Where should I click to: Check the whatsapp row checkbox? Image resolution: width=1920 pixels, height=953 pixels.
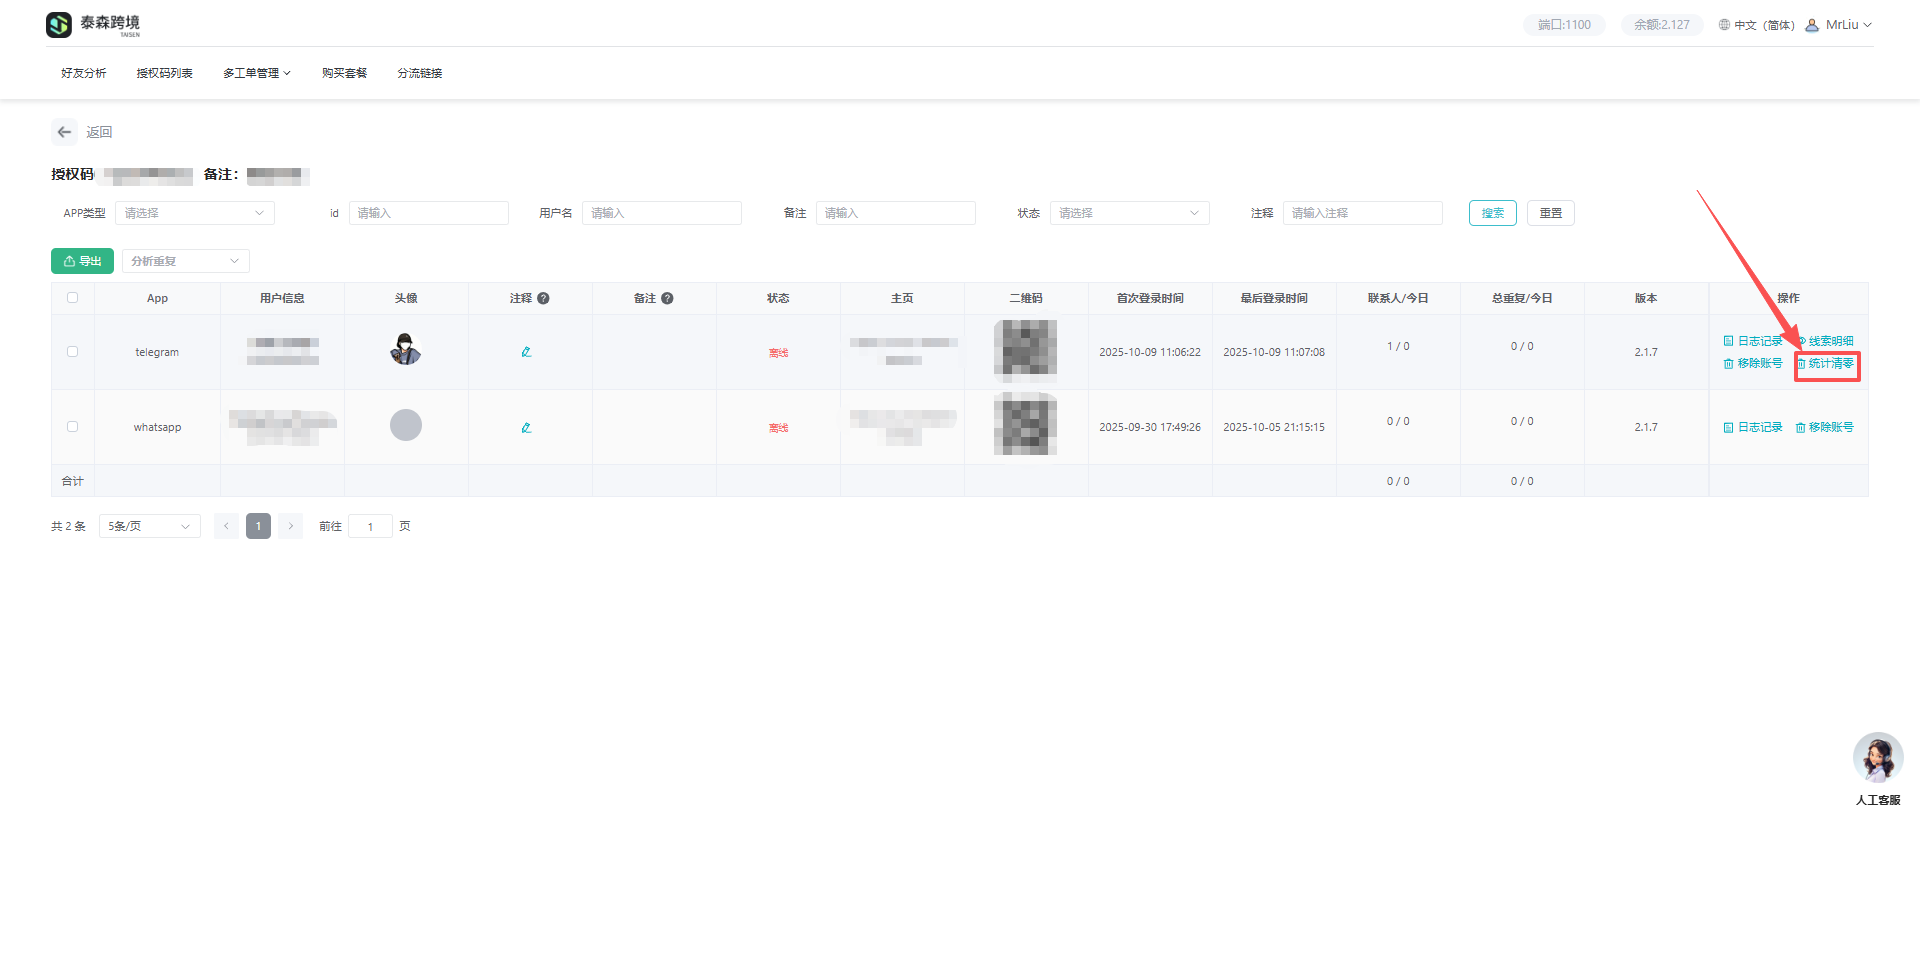coord(72,427)
